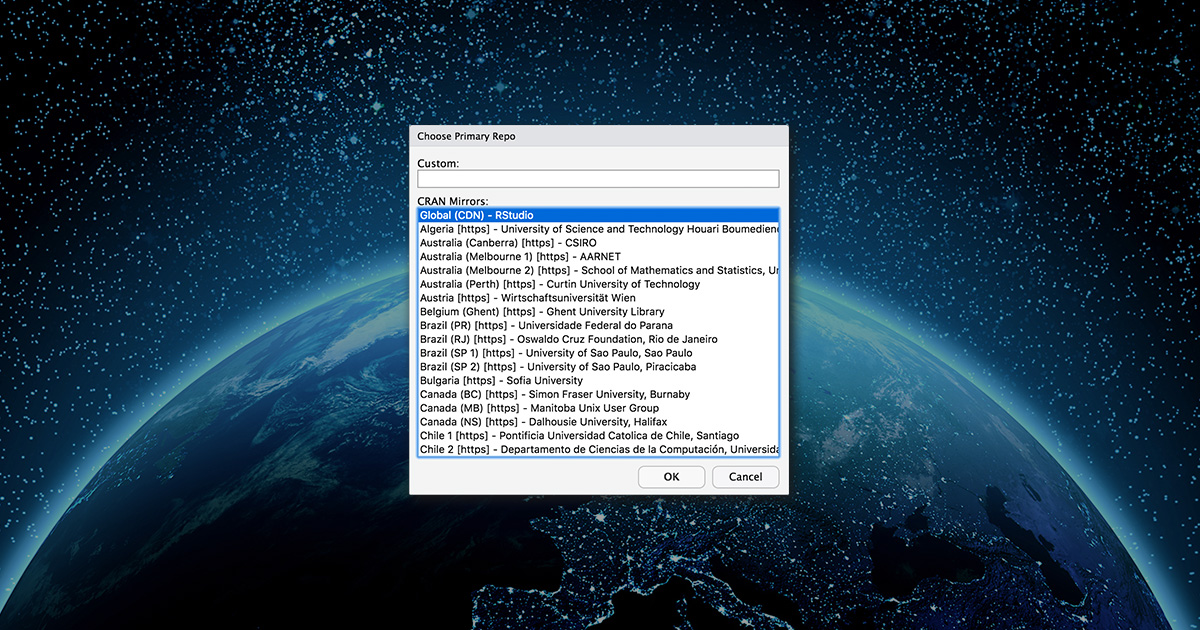This screenshot has height=630, width=1200.
Task: Click the Custom repository text field
Action: click(598, 179)
